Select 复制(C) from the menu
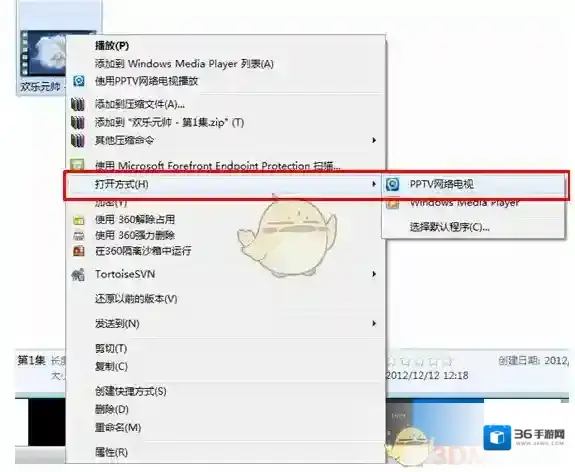575x472 pixels. 111,366
